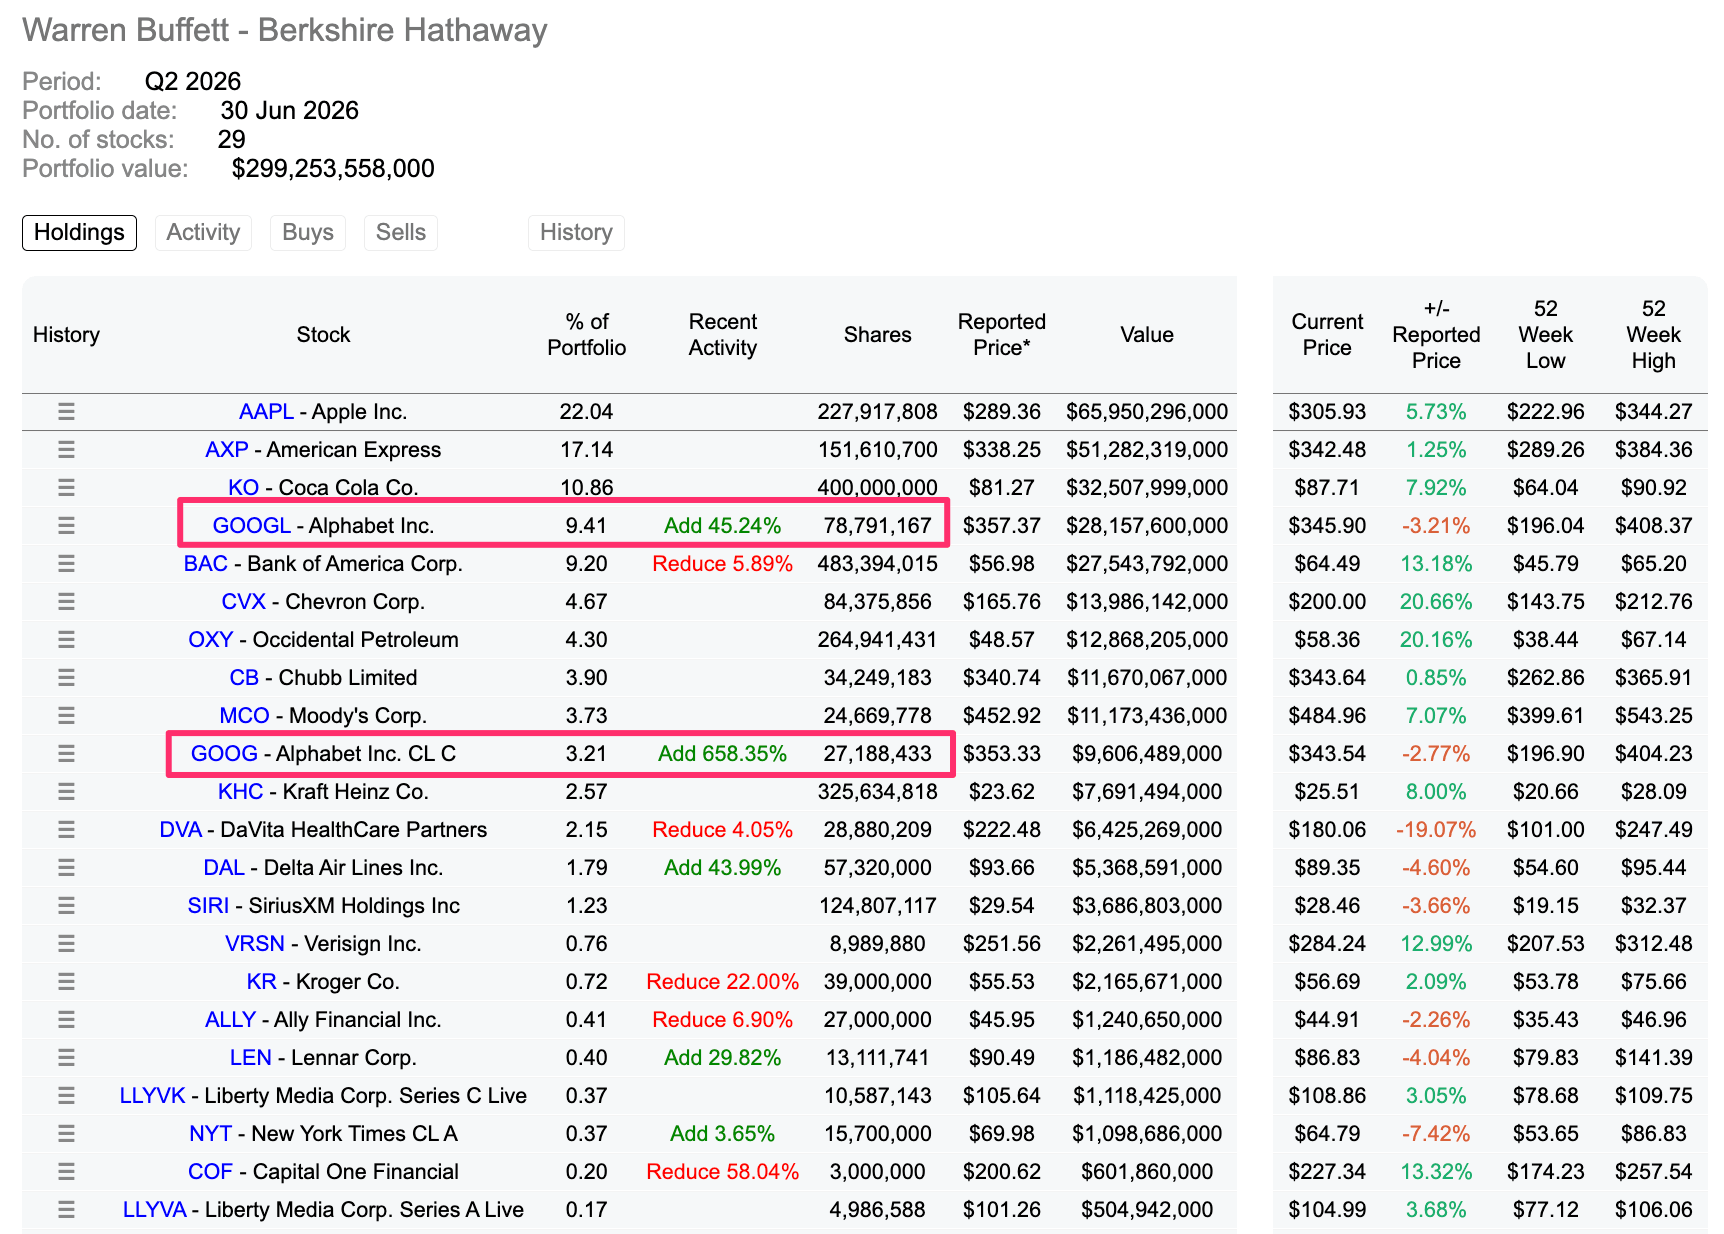
Task: Click the % of Portfolio column header
Action: pos(586,334)
